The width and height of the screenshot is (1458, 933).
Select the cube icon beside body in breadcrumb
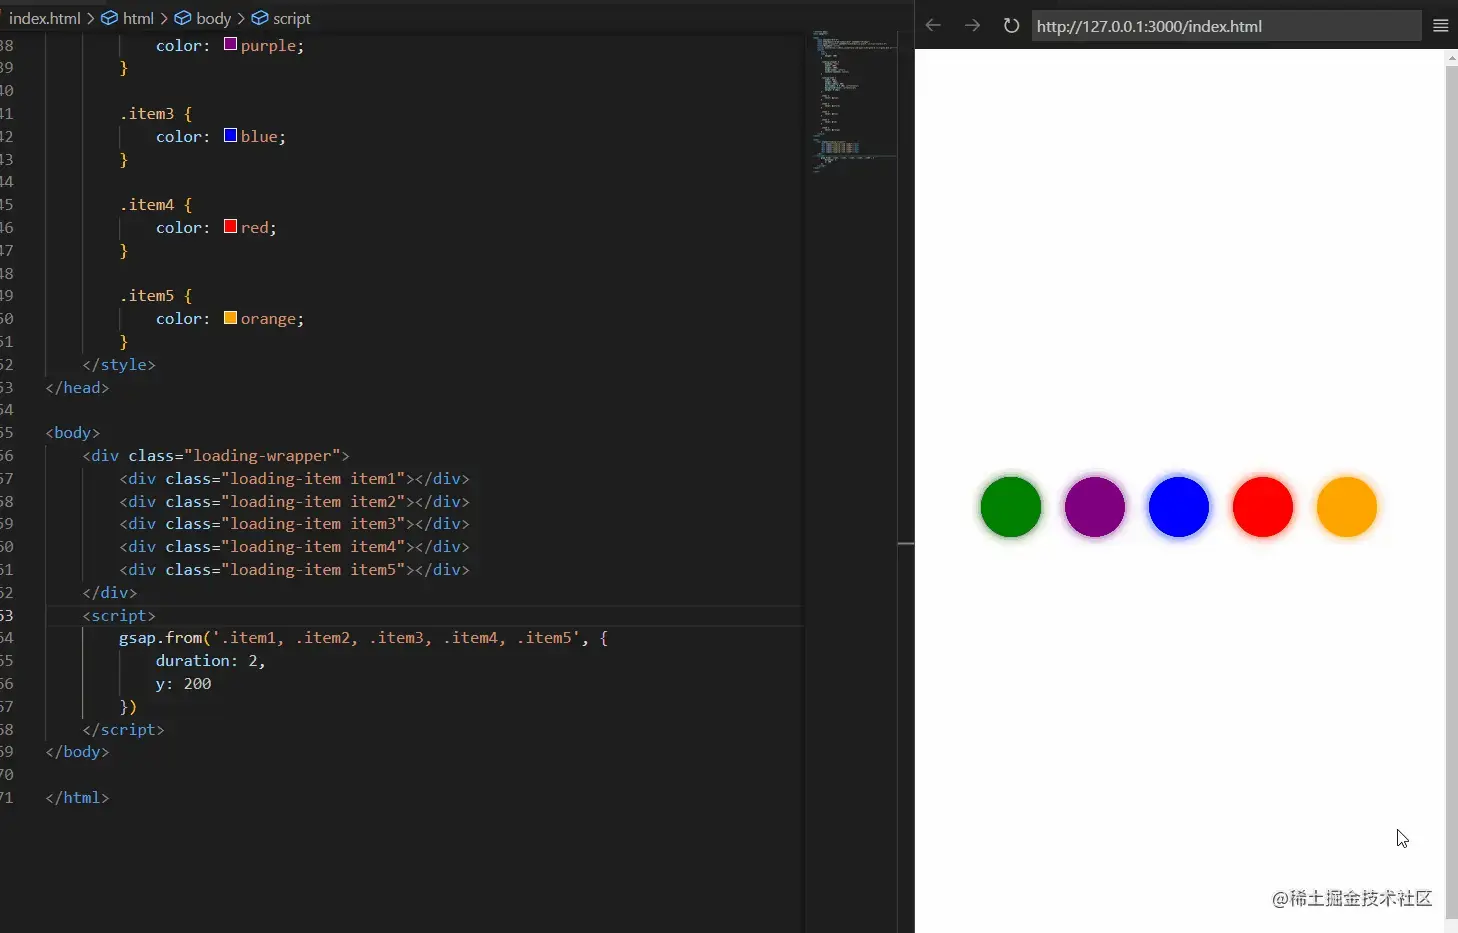[x=181, y=18]
